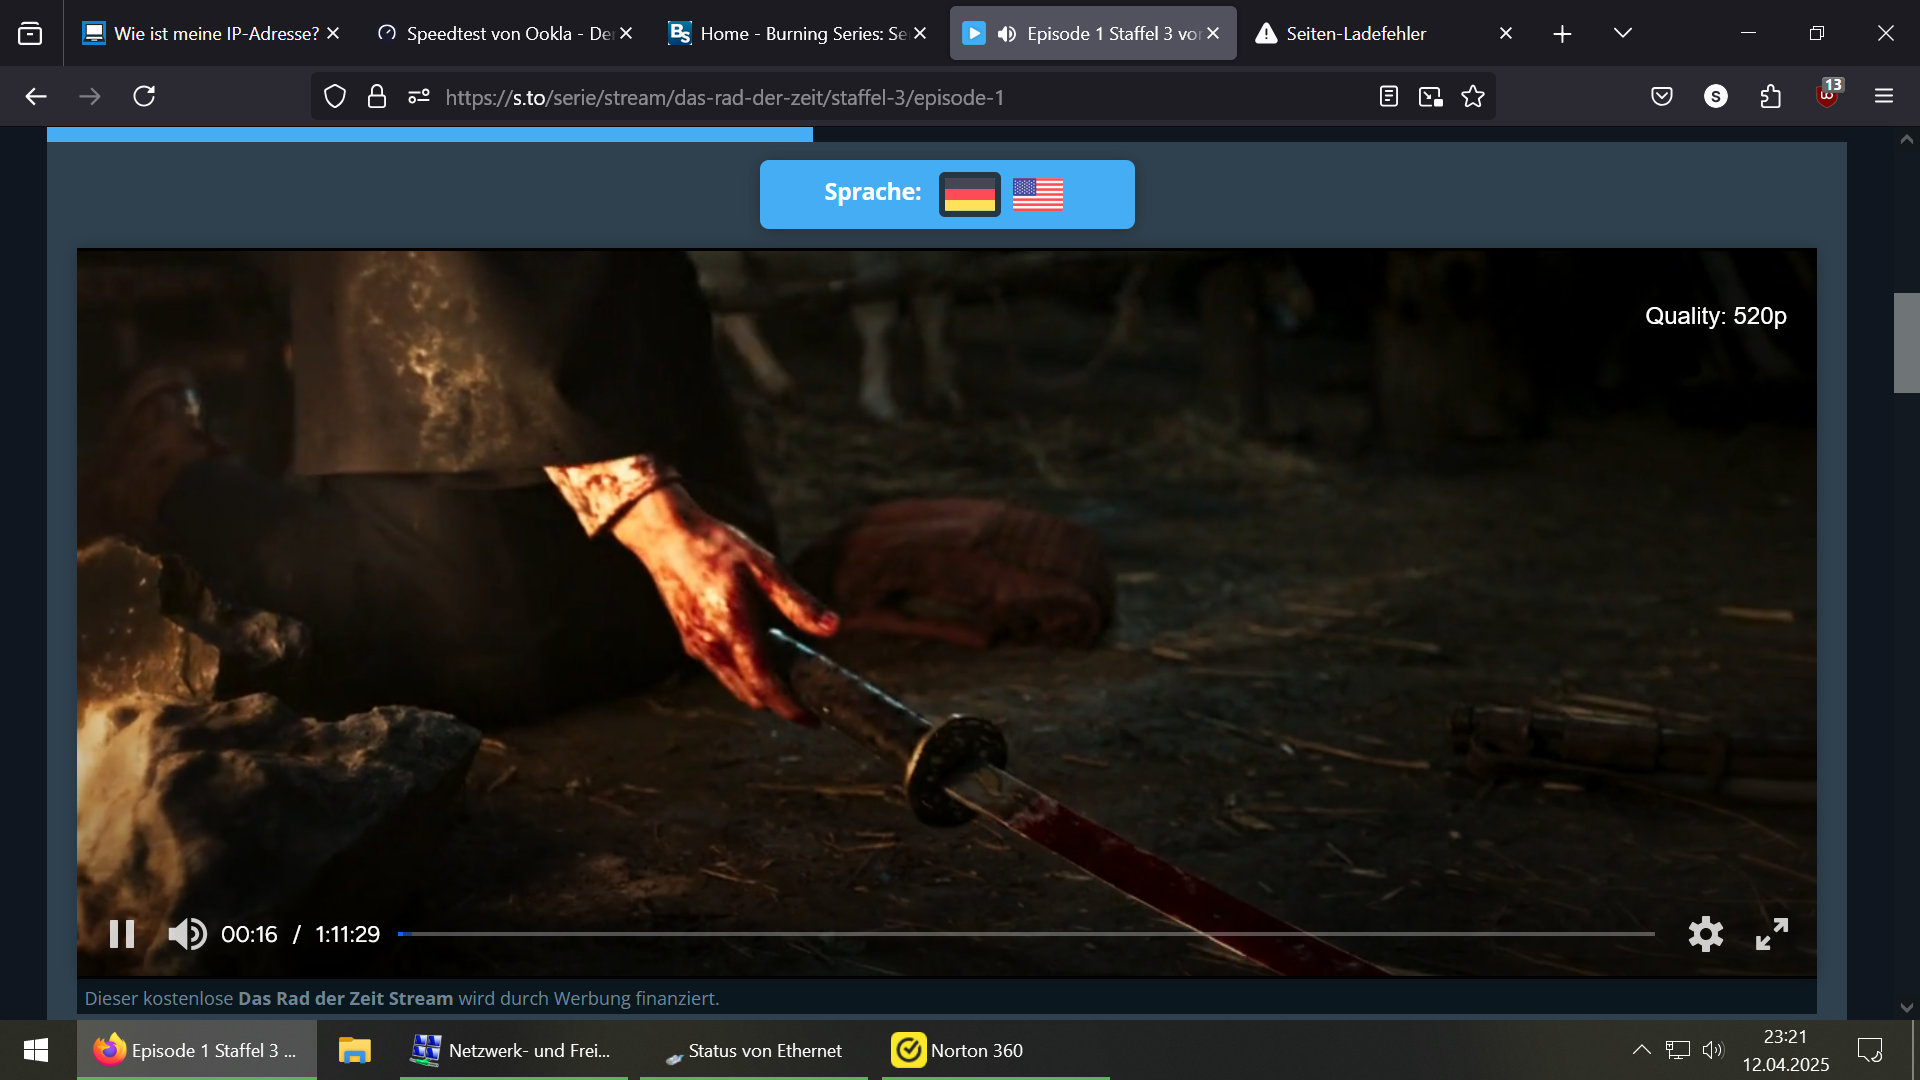The image size is (1920, 1080).
Task: Seek along the video progress bar
Action: tap(1026, 934)
